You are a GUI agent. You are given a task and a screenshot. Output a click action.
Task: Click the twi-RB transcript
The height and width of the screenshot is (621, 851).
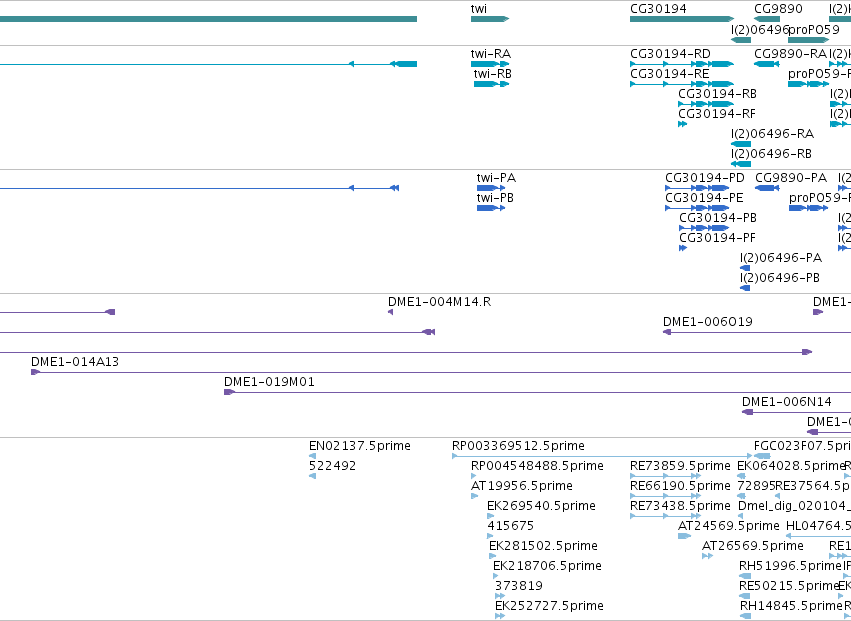[491, 84]
